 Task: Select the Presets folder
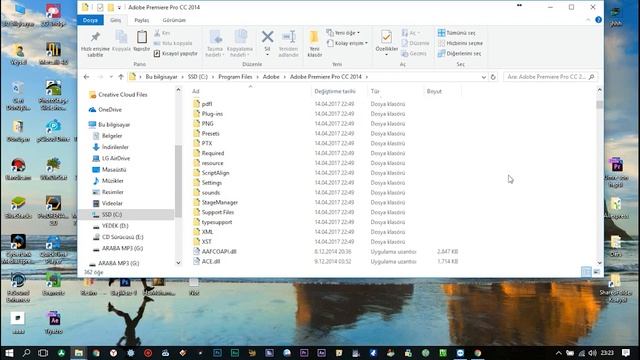[206, 133]
